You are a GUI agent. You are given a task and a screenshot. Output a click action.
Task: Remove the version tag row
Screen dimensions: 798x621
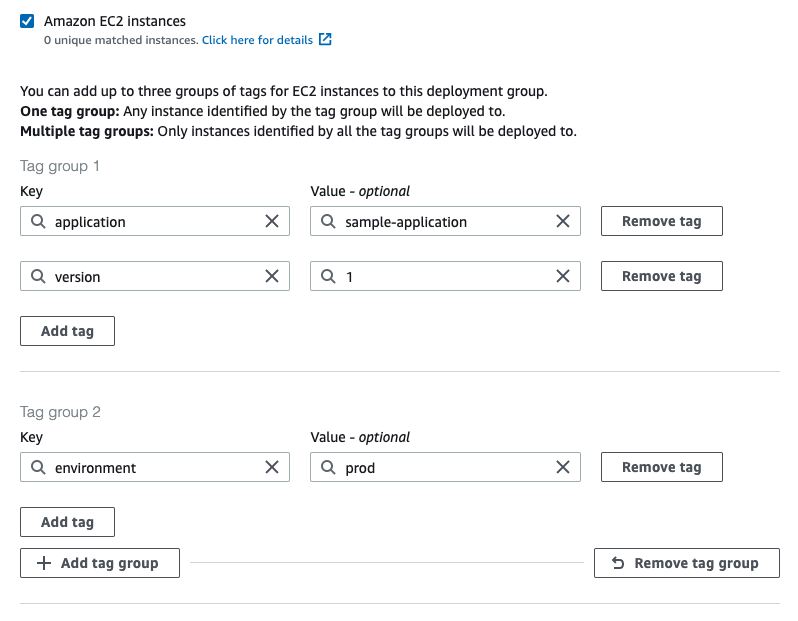[x=661, y=276]
